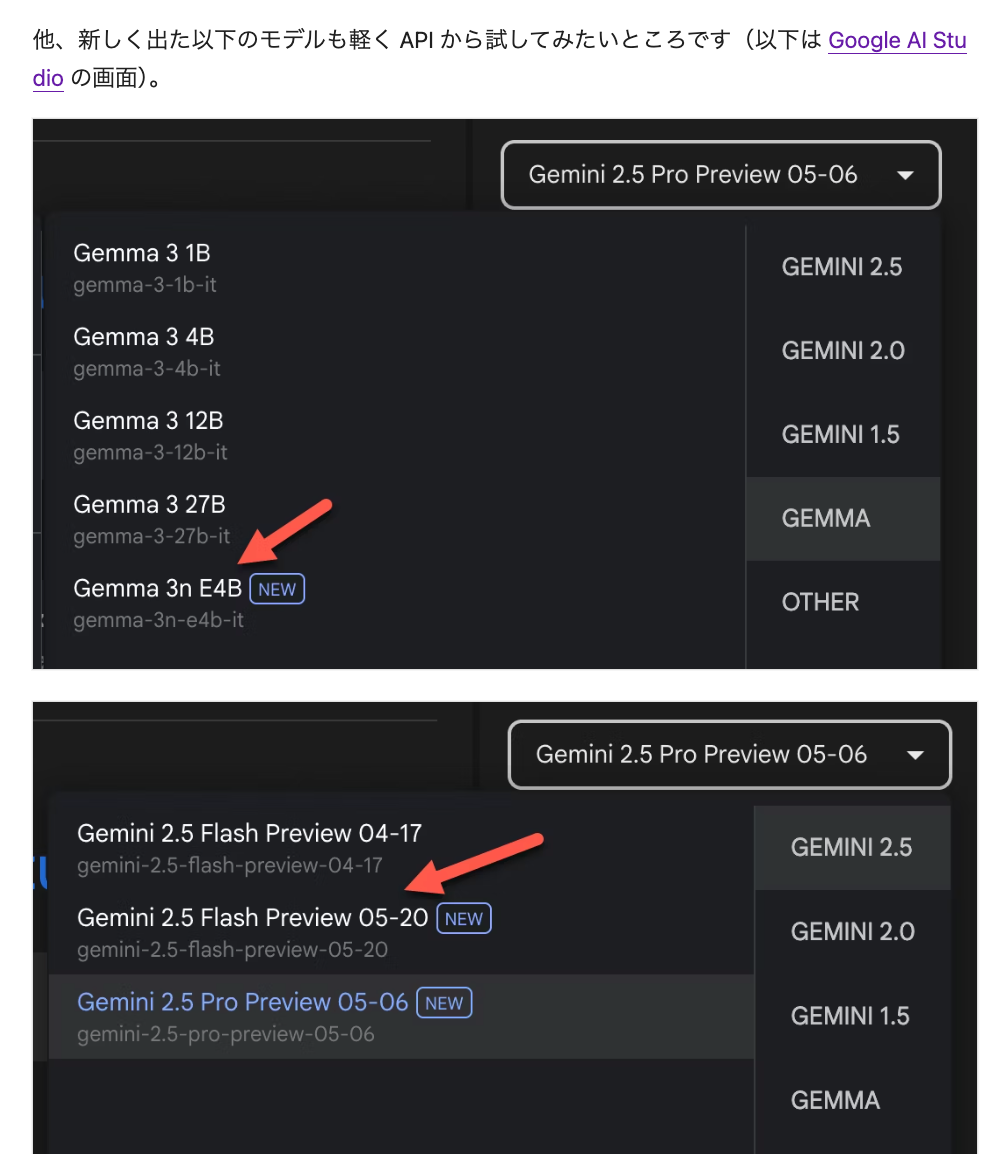The height and width of the screenshot is (1154, 1000).
Task: Select the Gemma 3n E4B model
Action: click(157, 589)
